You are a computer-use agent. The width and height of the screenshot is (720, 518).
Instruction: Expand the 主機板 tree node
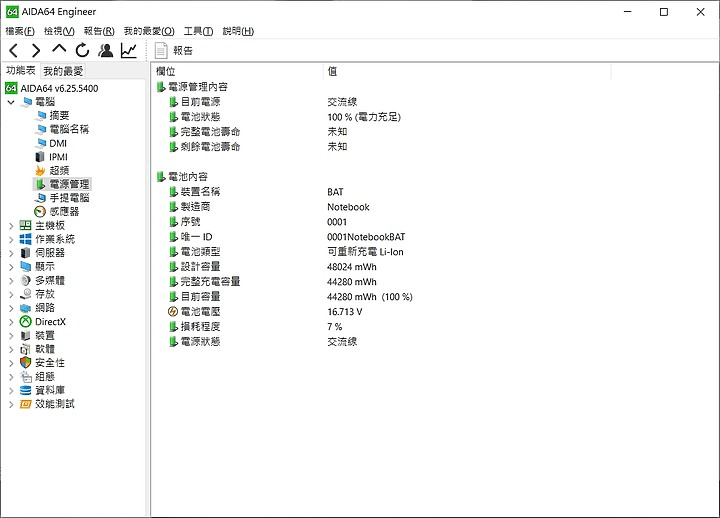[11, 225]
